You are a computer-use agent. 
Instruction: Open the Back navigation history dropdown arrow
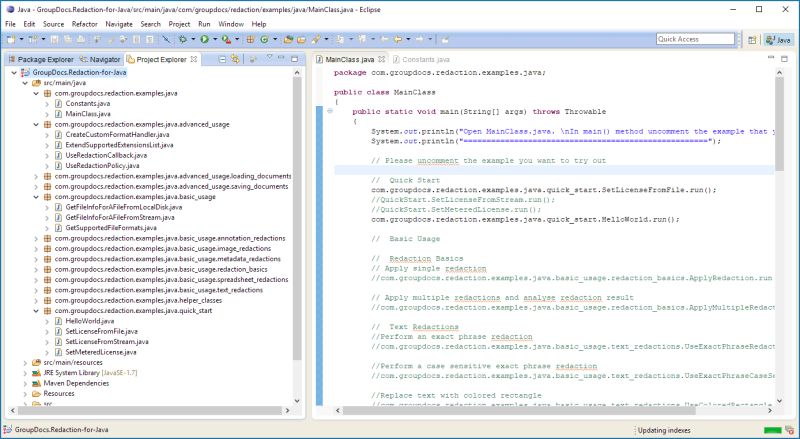coord(408,39)
